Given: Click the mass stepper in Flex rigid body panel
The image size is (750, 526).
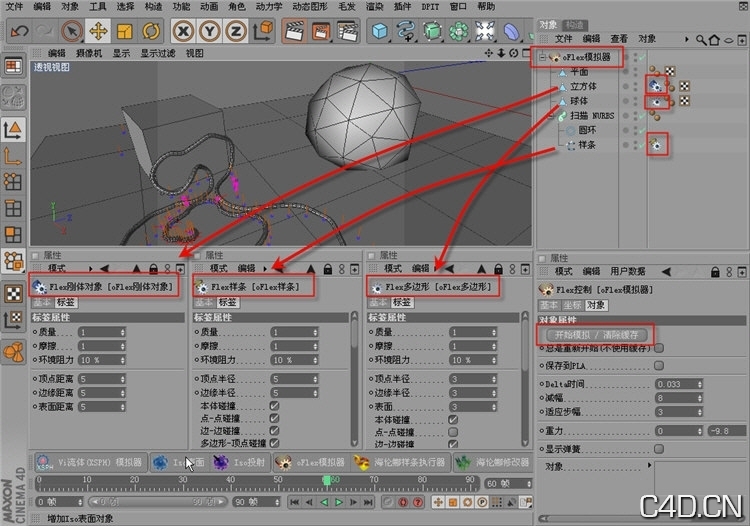Looking at the screenshot, I should coord(123,332).
